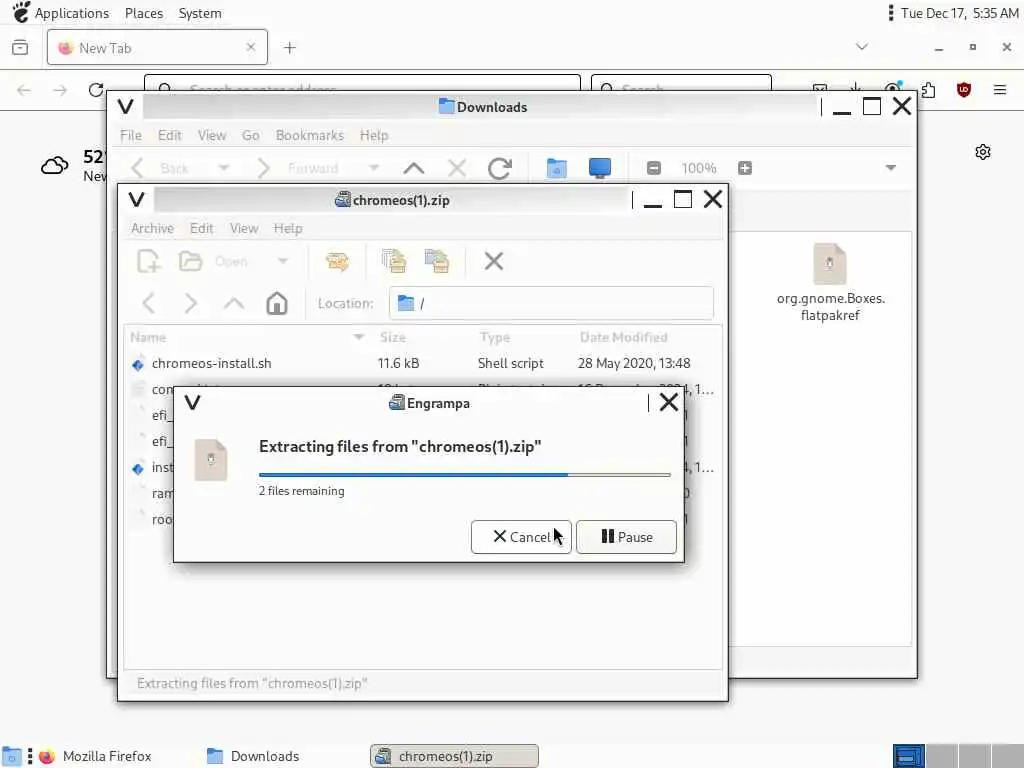Cancel the extraction in Engrampa dialog
Image resolution: width=1024 pixels, height=768 pixels.
(520, 537)
